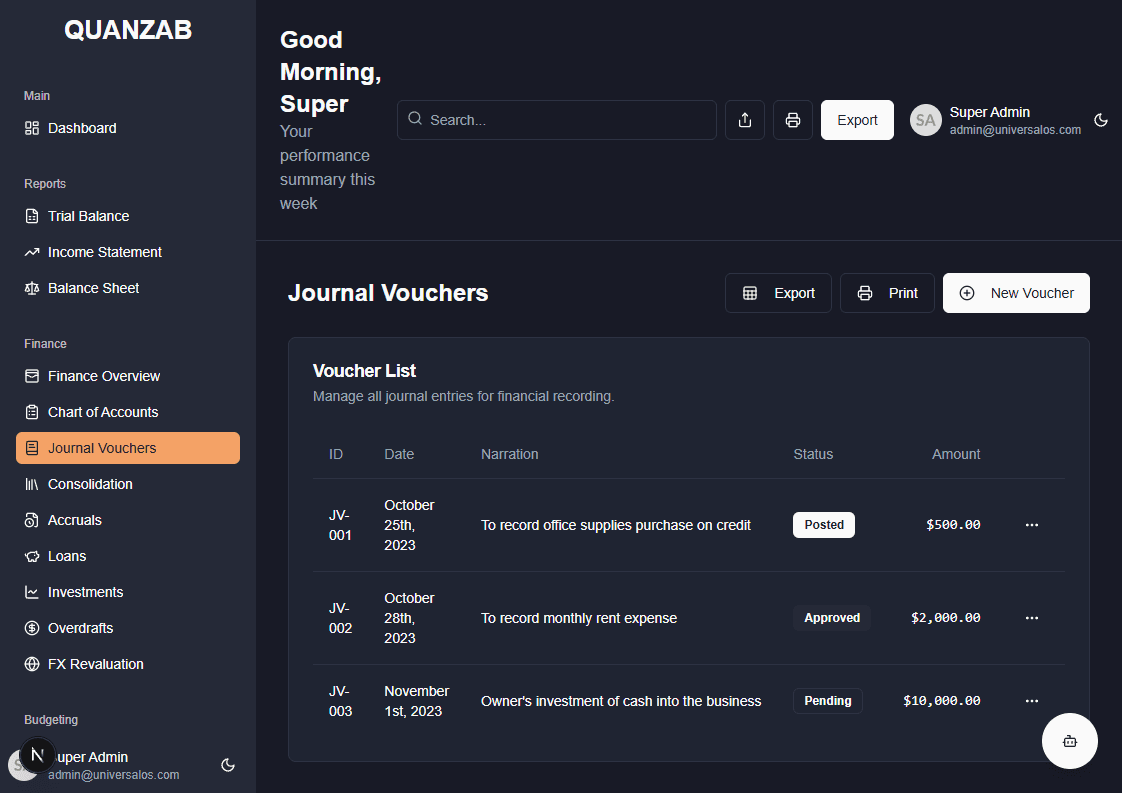
Task: Open Dashboard from the sidebar
Action: [x=128, y=128]
